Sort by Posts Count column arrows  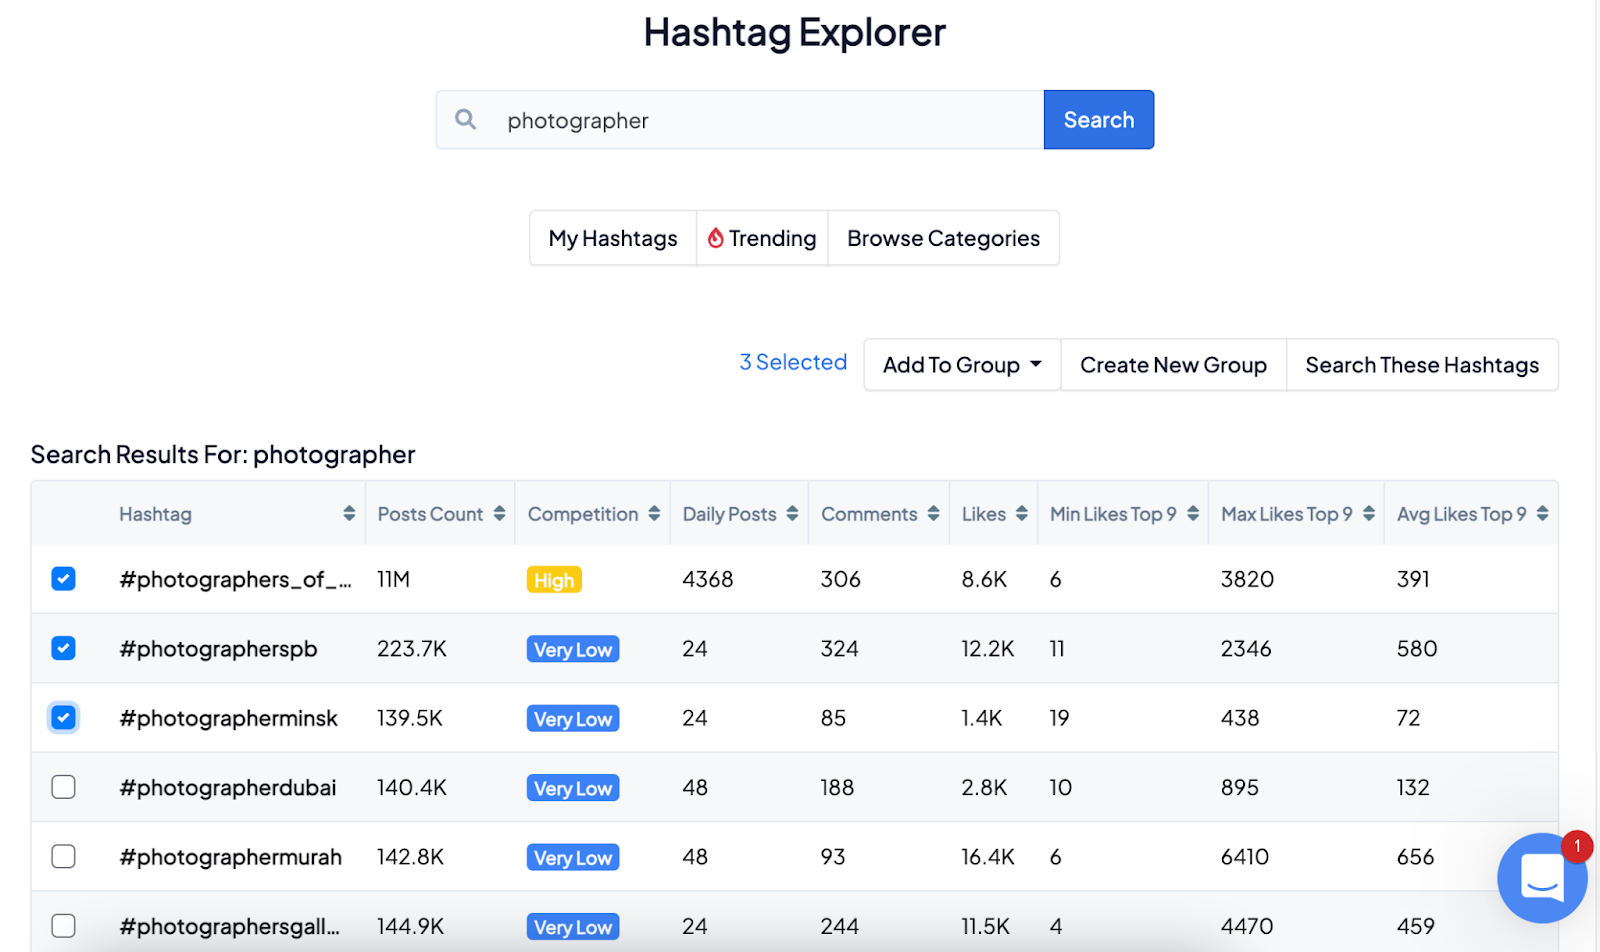pyautogui.click(x=499, y=514)
